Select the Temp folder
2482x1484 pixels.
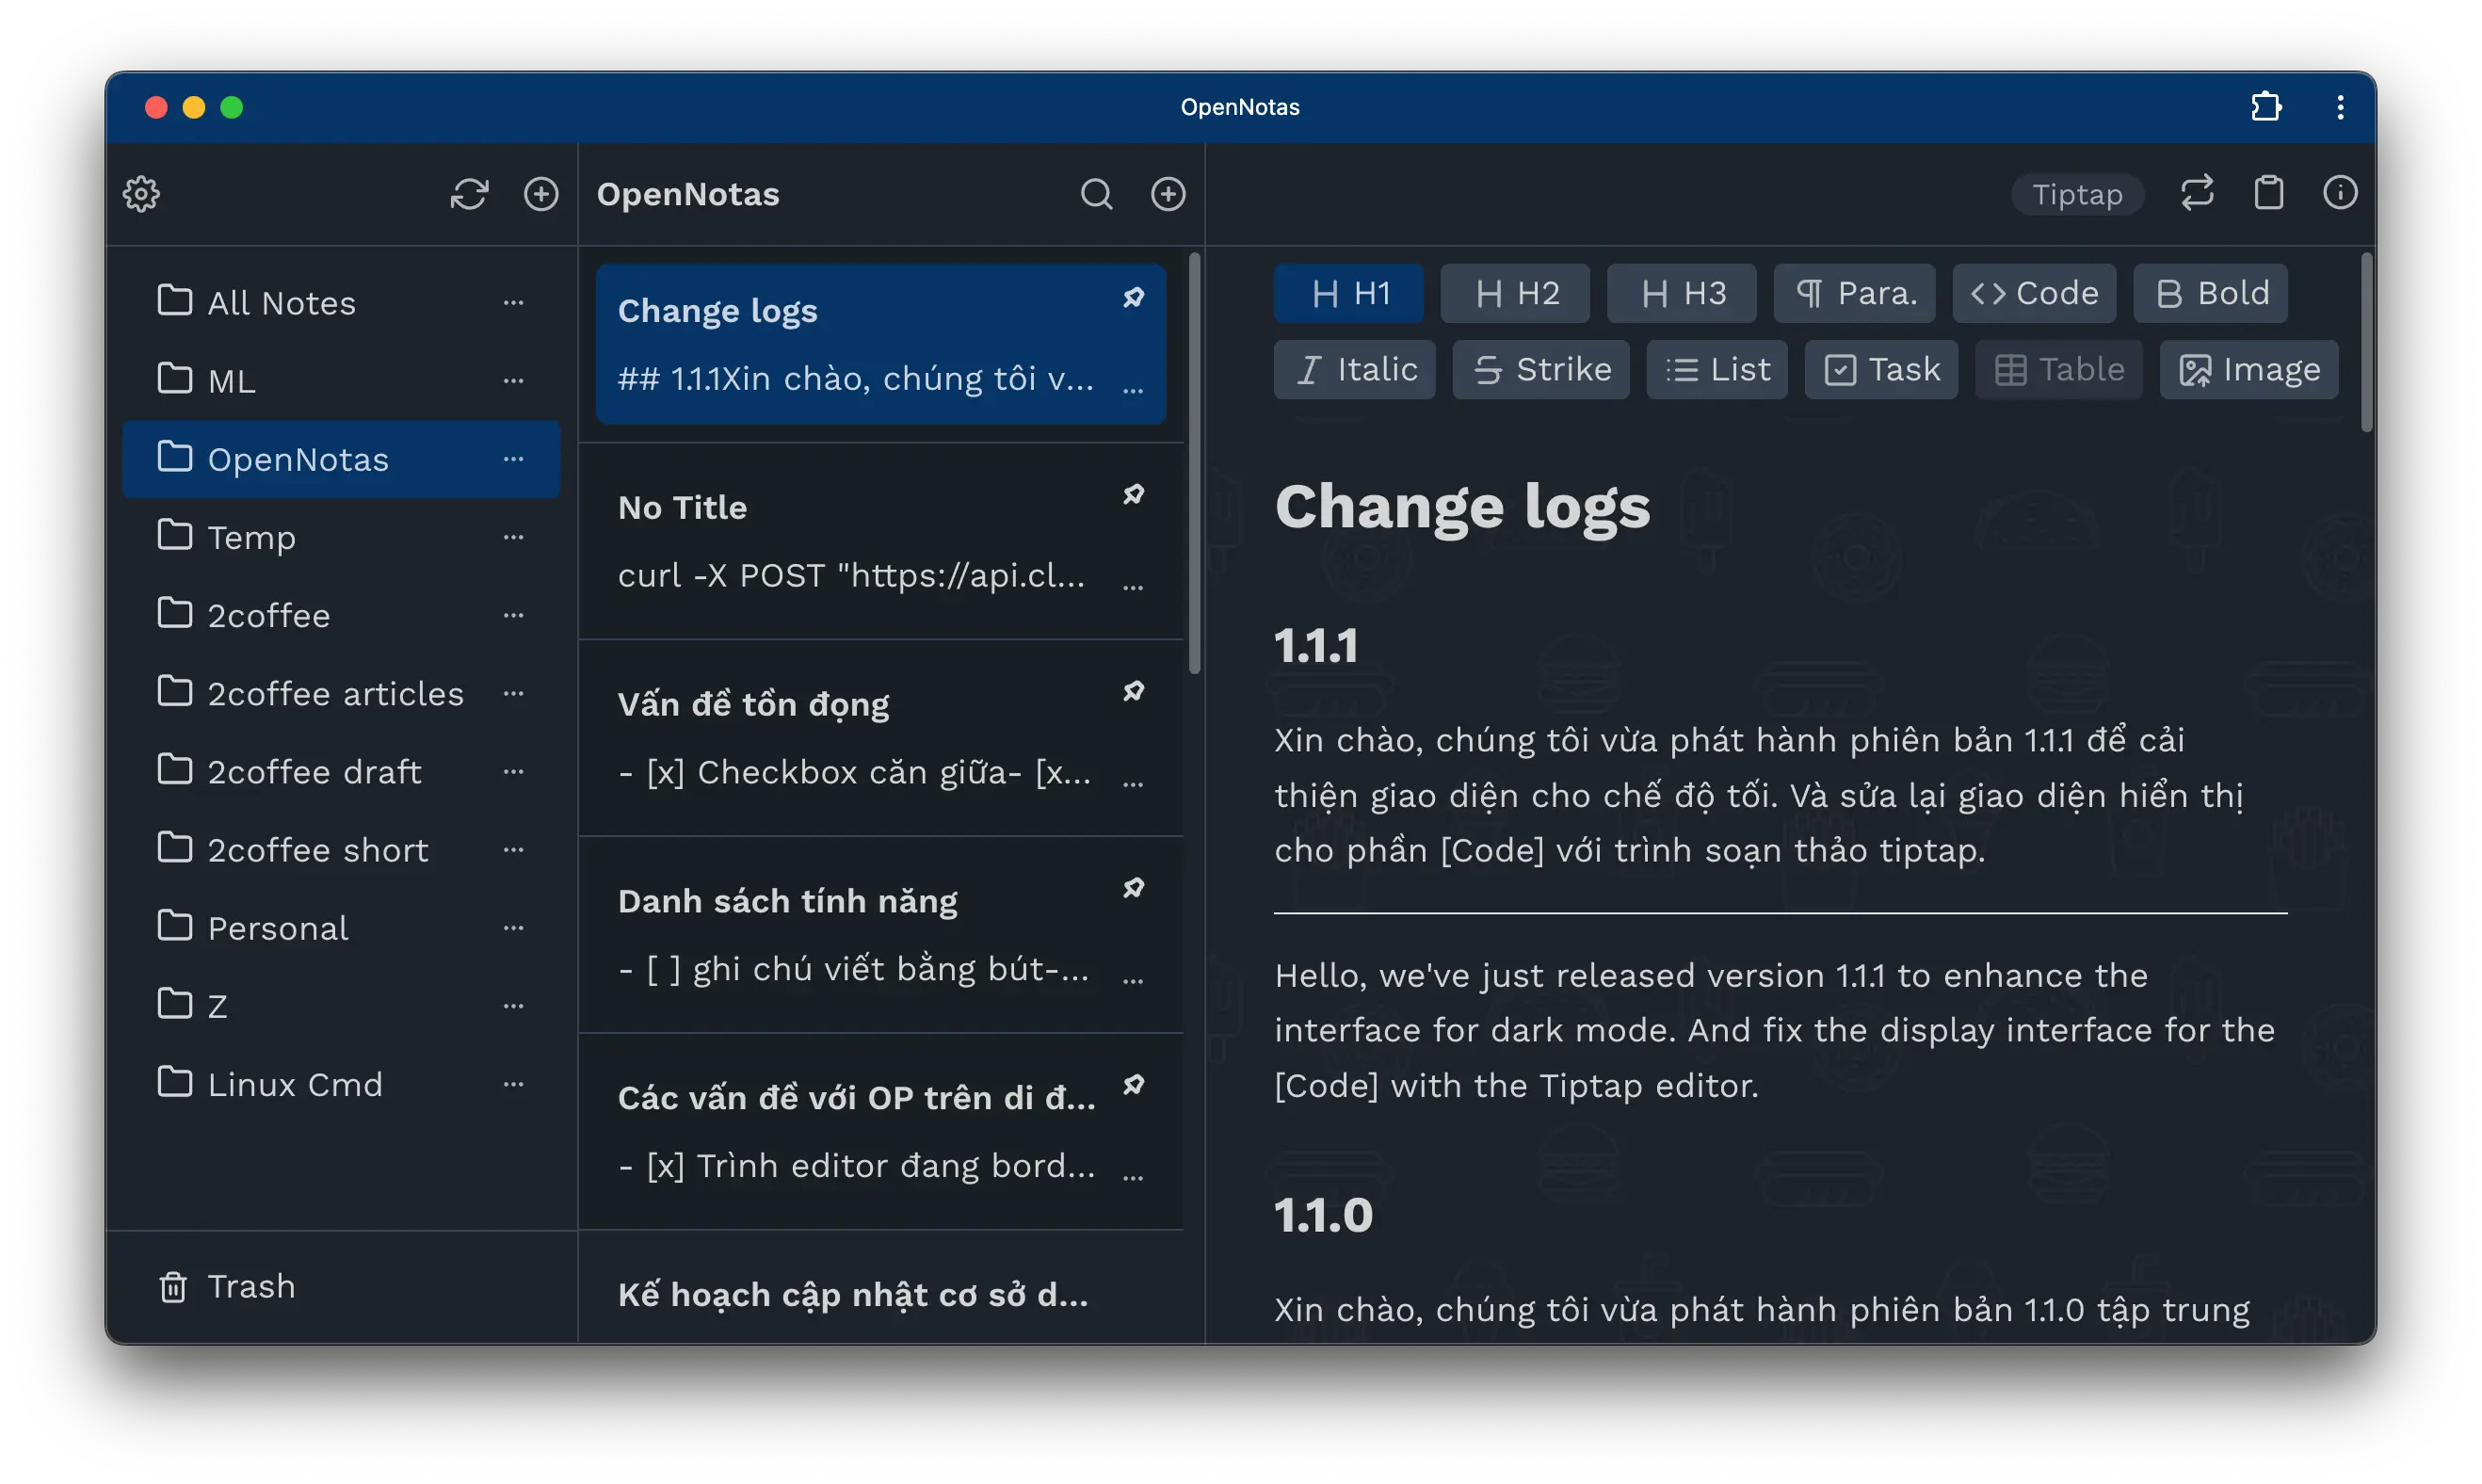pyautogui.click(x=250, y=538)
